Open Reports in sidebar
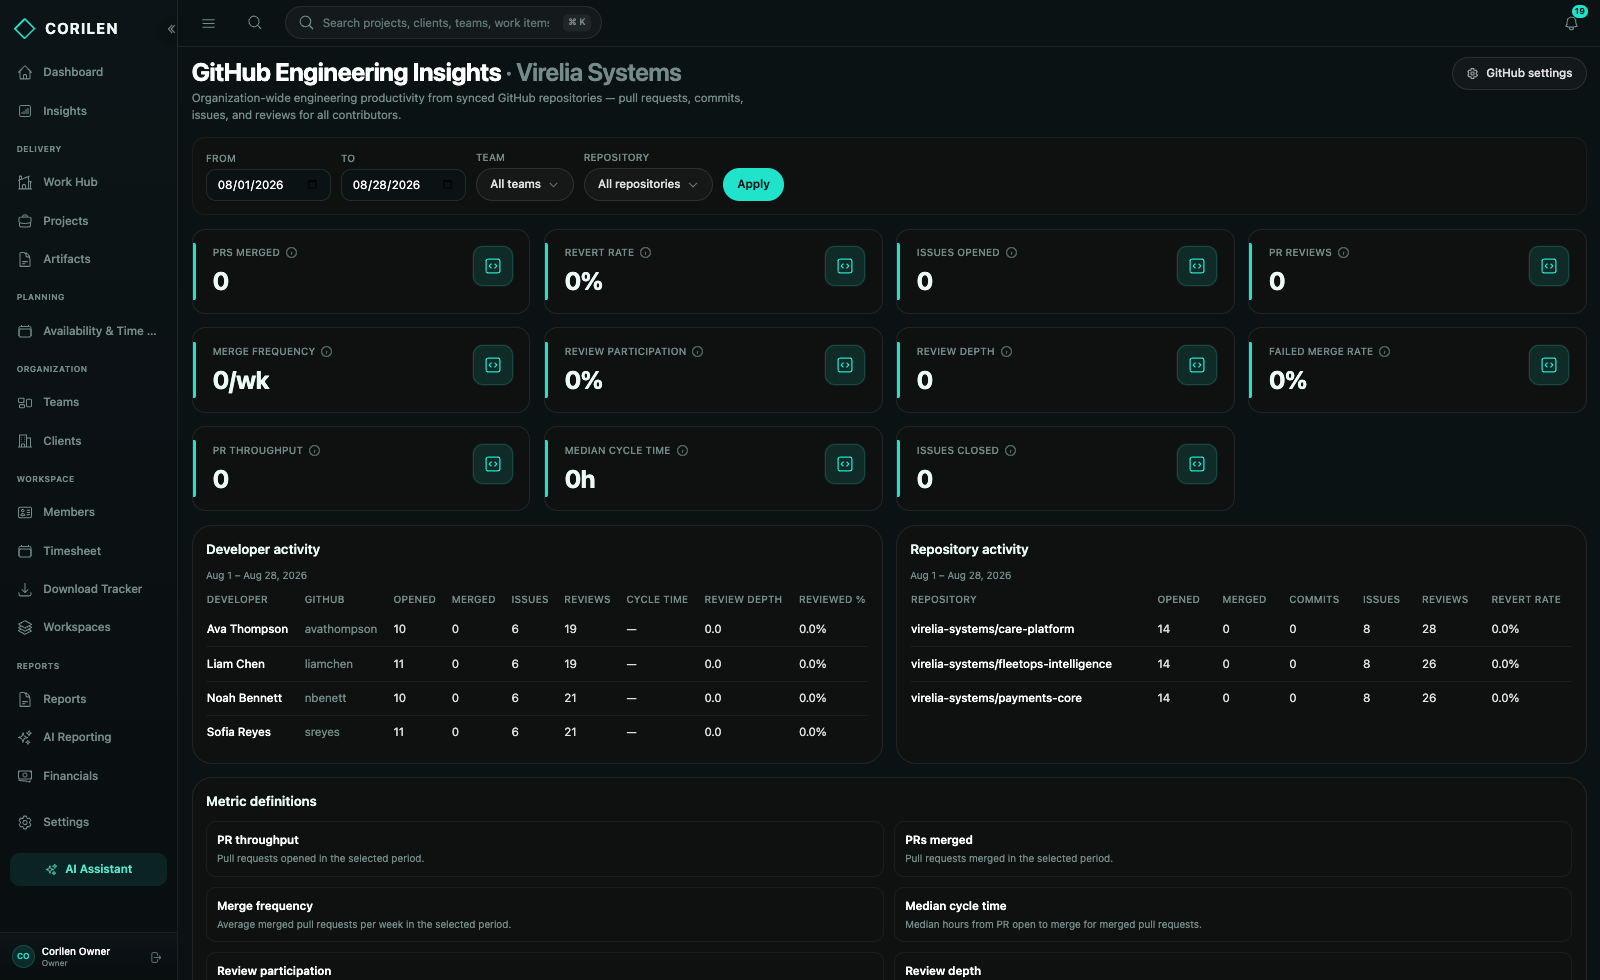 click(x=88, y=699)
